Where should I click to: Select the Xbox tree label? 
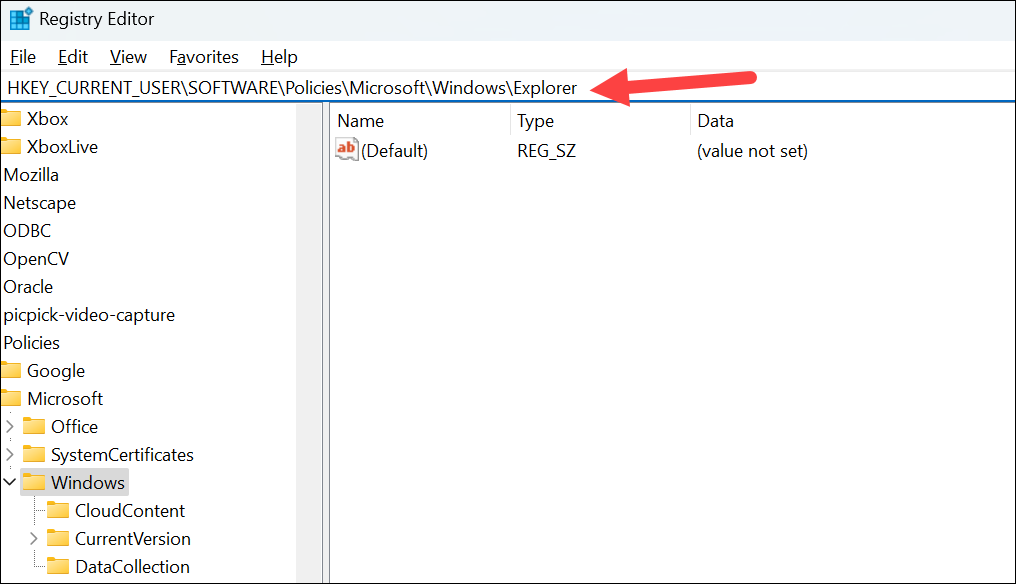pos(47,119)
